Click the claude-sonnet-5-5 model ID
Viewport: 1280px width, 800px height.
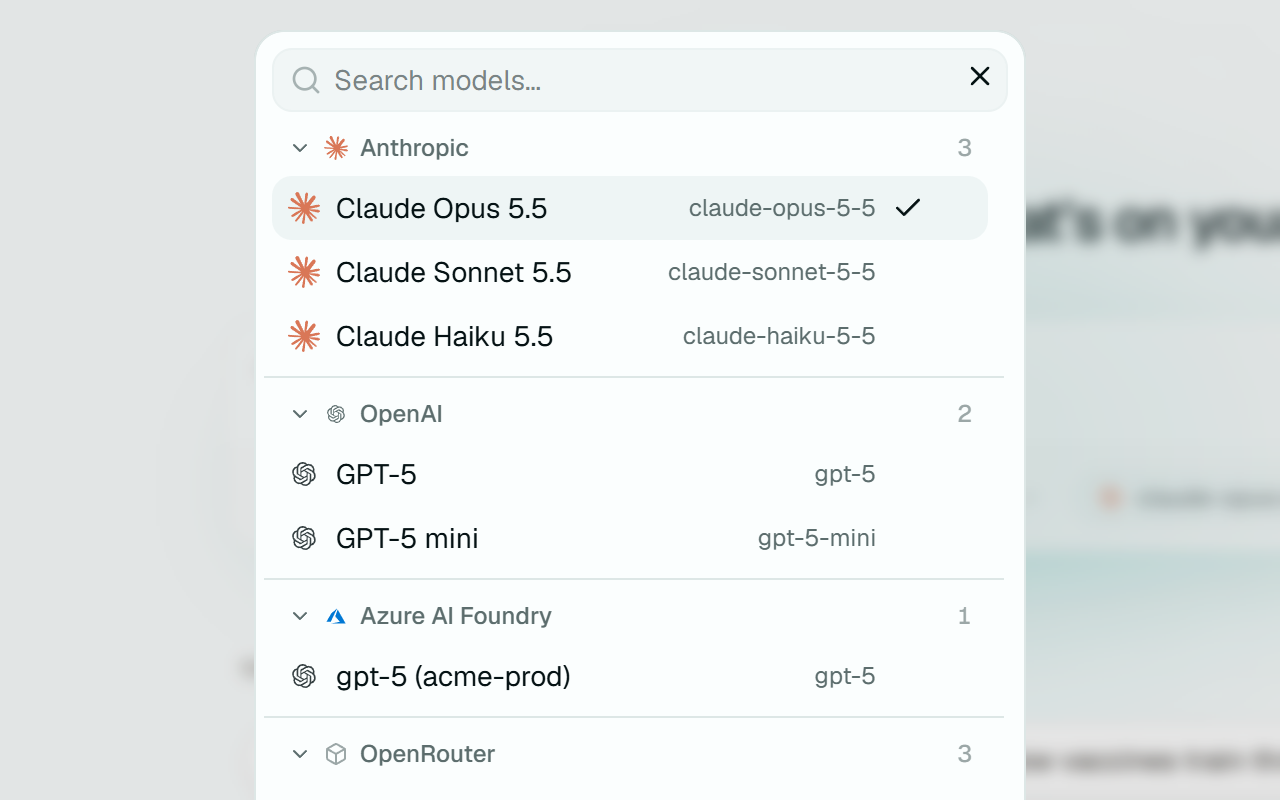coord(772,272)
